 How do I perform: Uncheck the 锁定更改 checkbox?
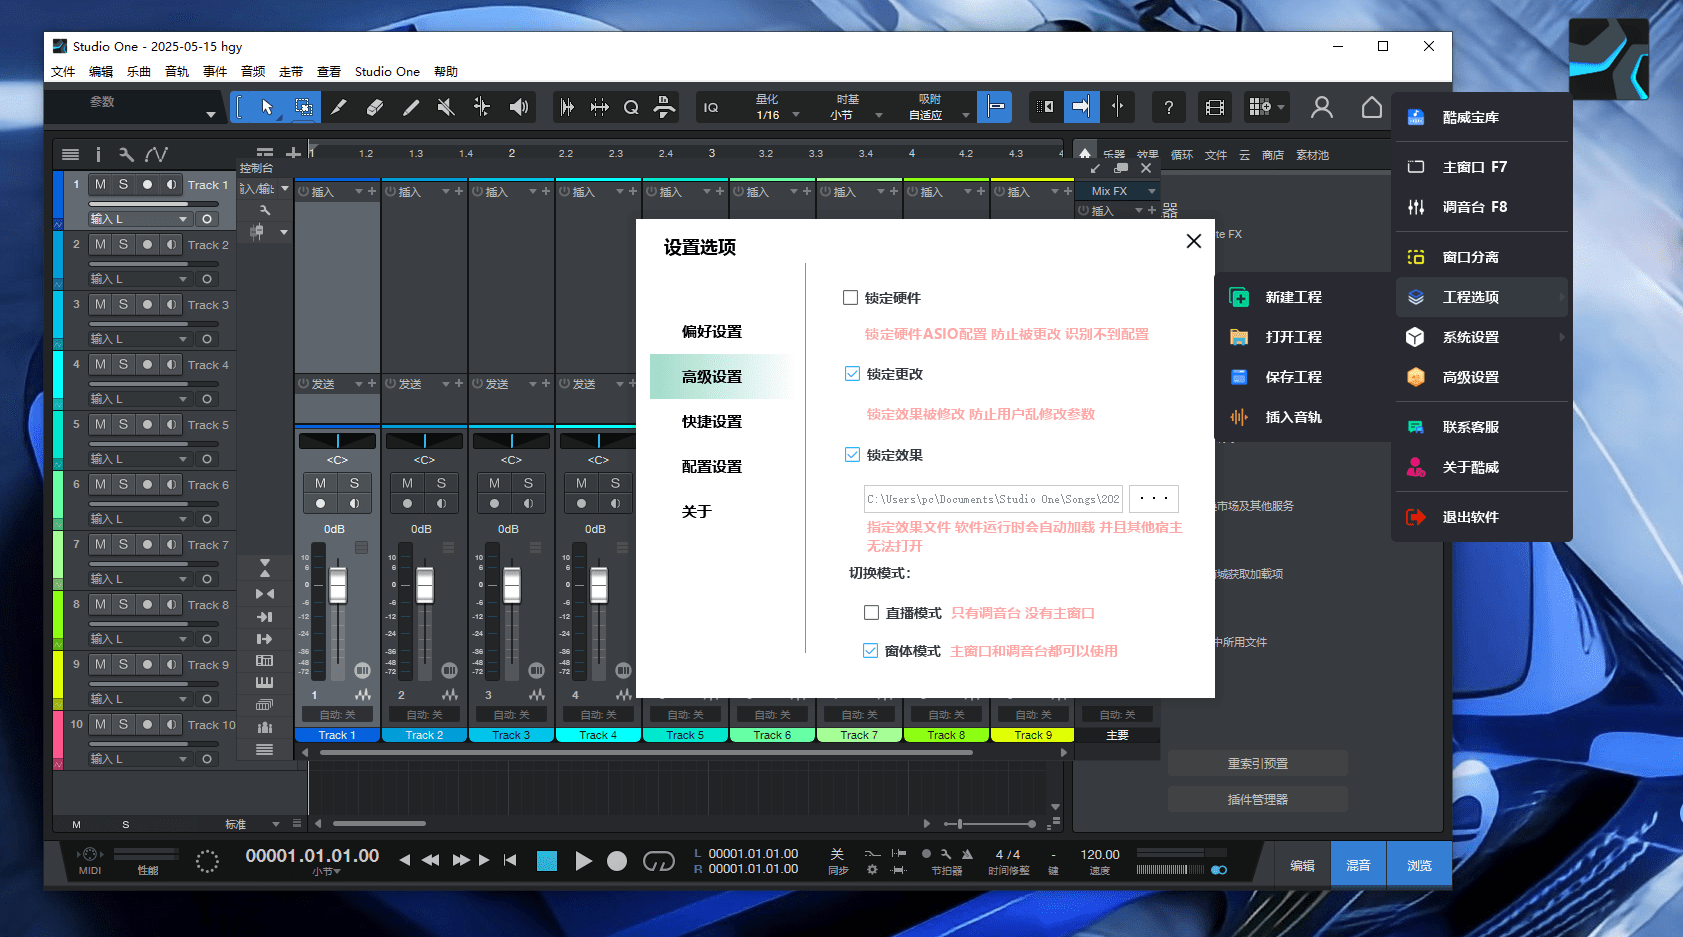tap(852, 374)
